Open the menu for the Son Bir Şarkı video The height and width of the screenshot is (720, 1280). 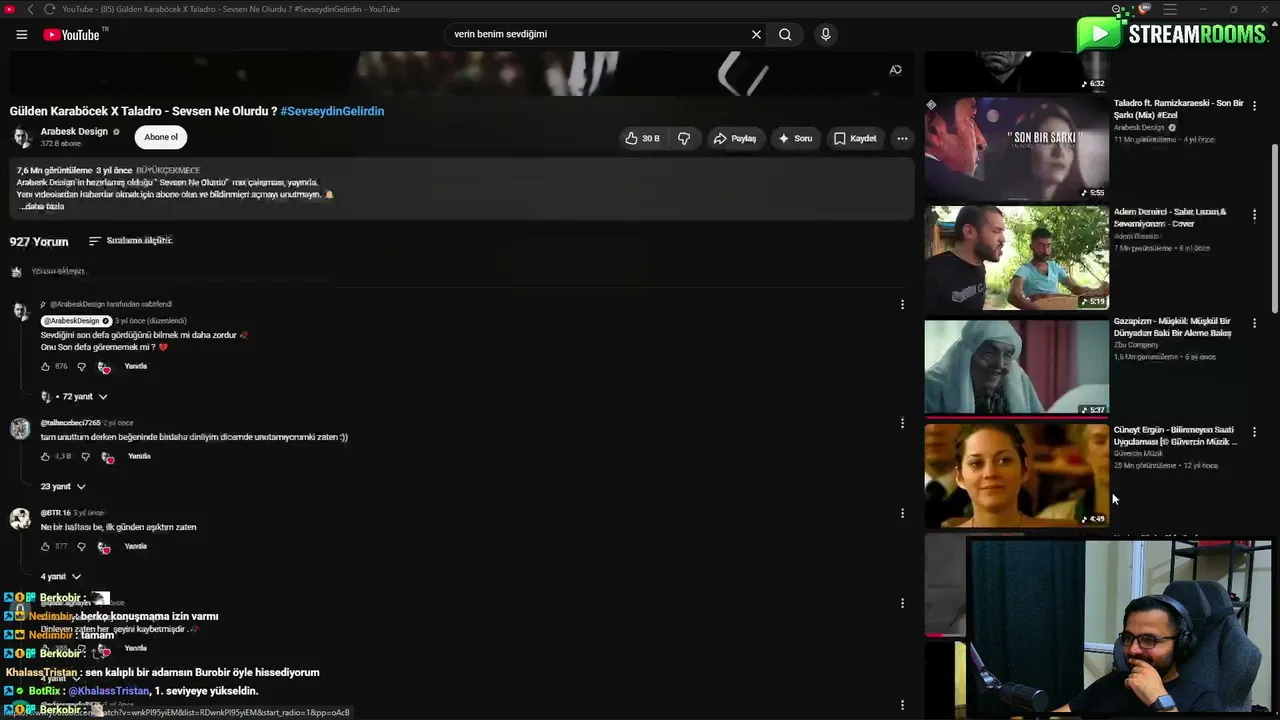tap(1254, 105)
